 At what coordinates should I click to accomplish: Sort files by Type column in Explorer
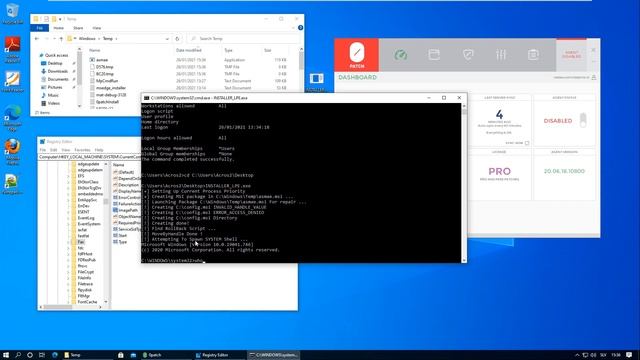click(228, 50)
